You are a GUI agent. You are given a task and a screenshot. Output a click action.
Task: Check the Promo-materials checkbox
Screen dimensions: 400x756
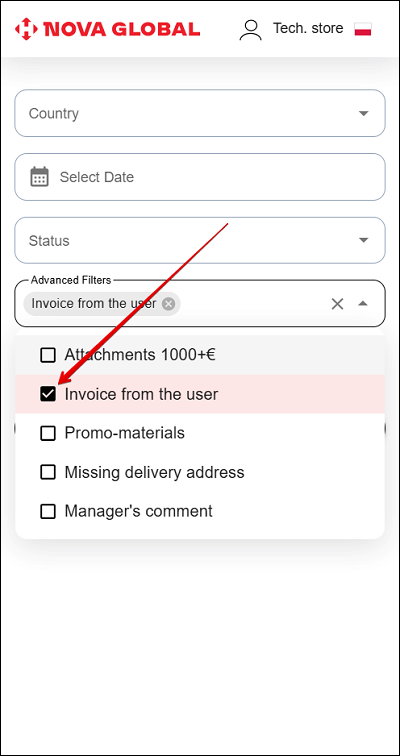48,433
